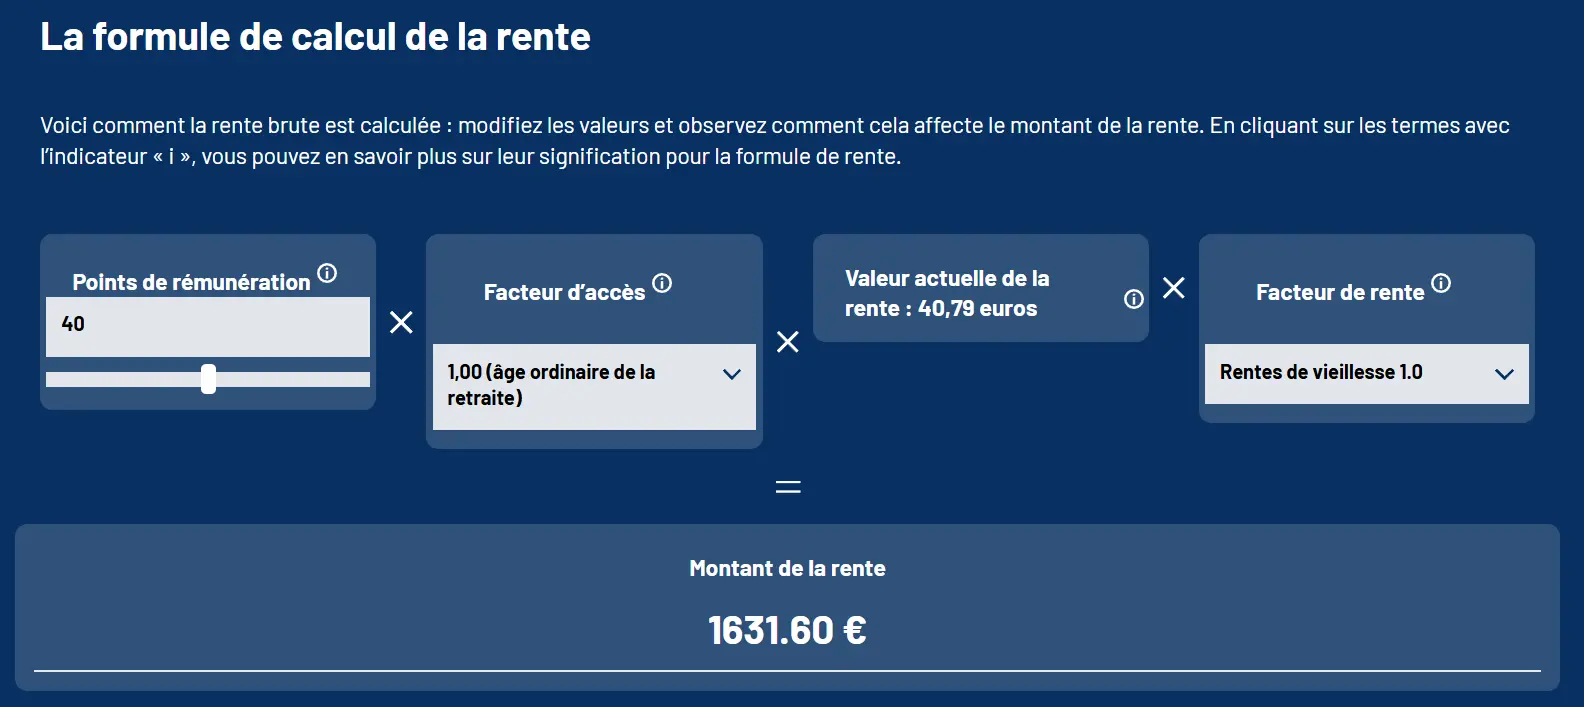The height and width of the screenshot is (707, 1584).
Task: Click the term Points de rémunération
Action: pos(190,282)
